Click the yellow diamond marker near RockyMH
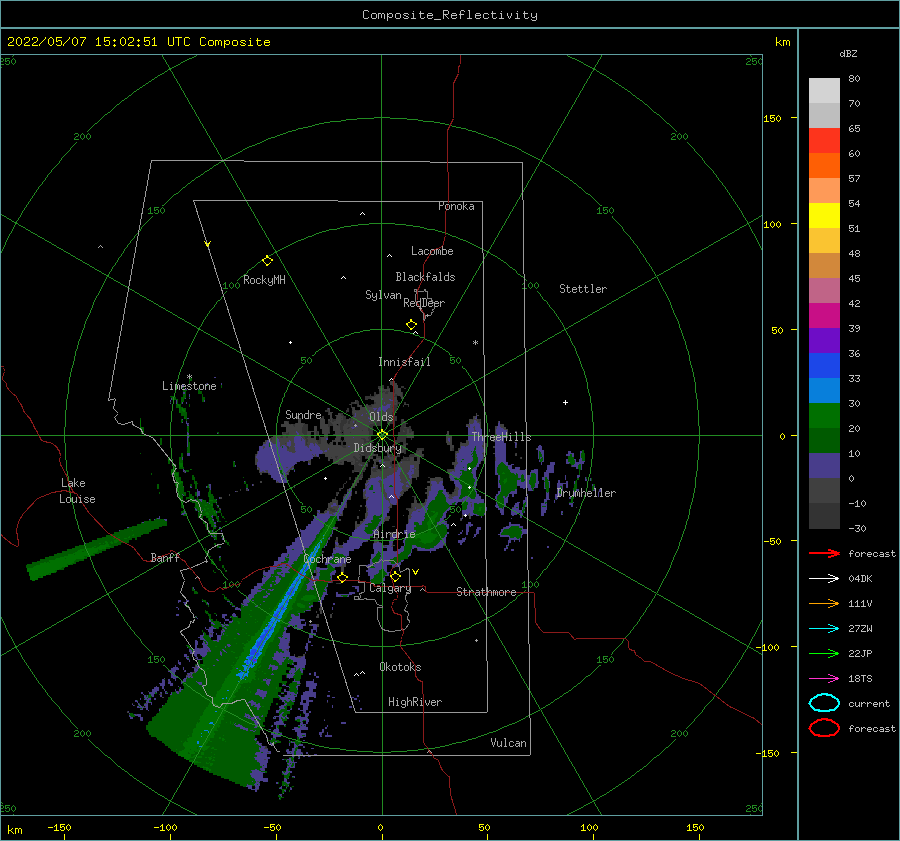The height and width of the screenshot is (841, 900). point(267,261)
